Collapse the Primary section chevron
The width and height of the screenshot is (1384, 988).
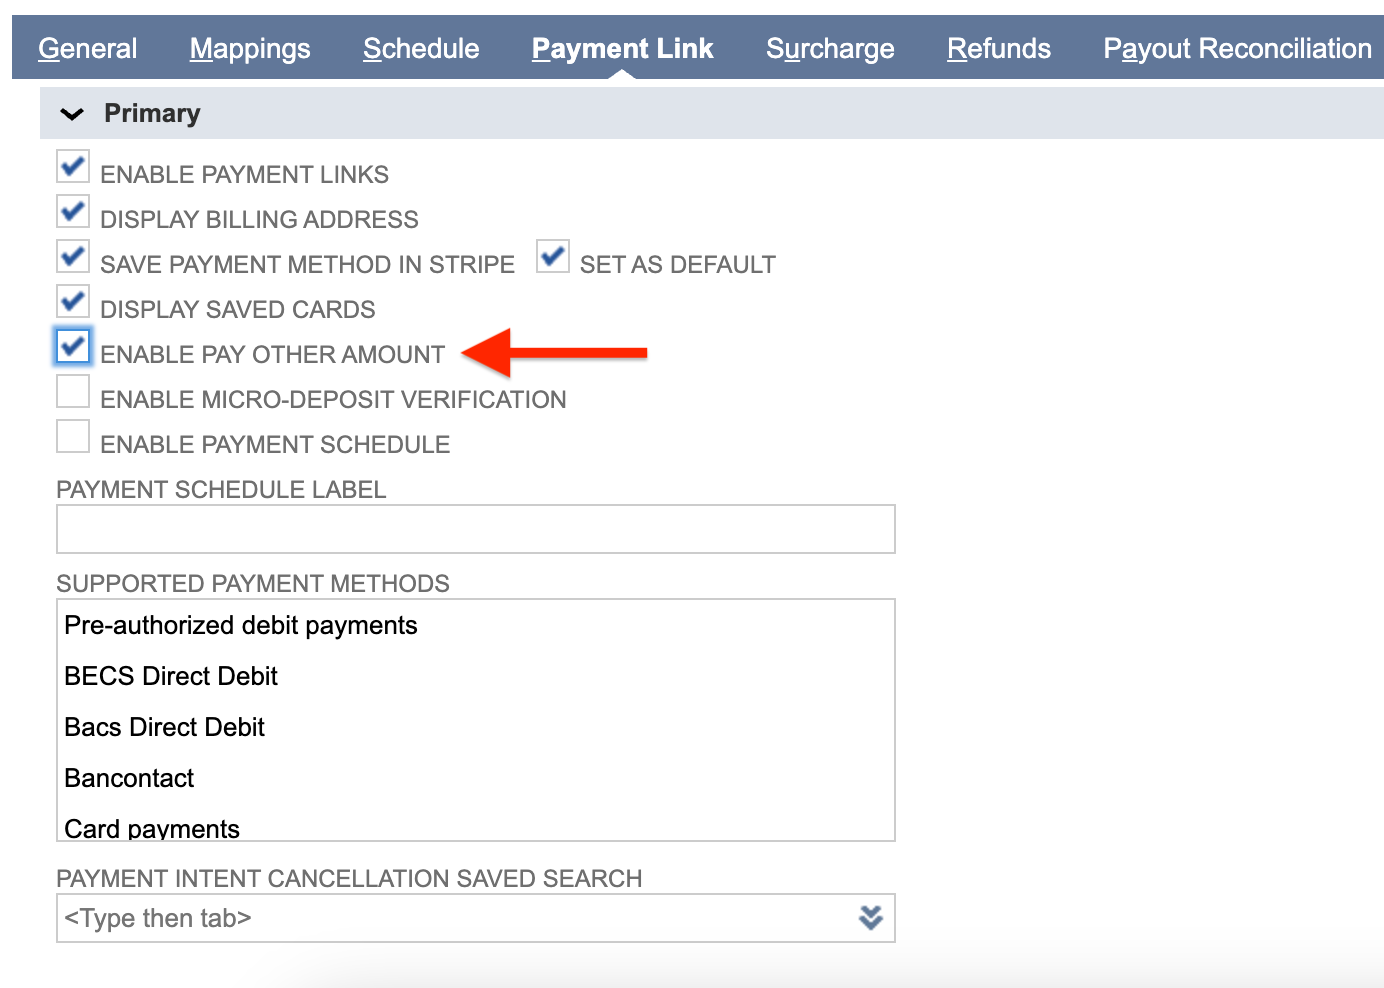coord(71,113)
